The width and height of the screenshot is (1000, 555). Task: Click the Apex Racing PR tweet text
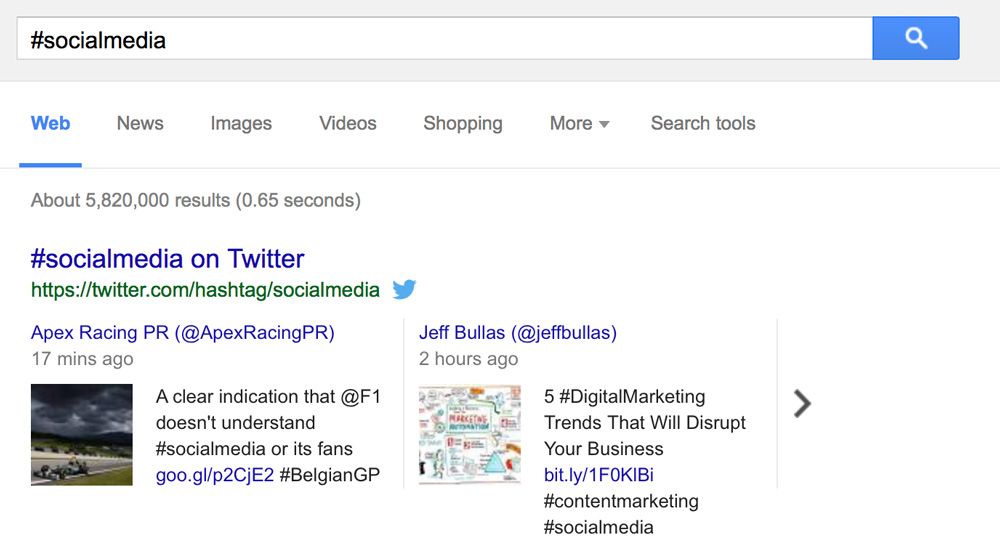tap(268, 435)
